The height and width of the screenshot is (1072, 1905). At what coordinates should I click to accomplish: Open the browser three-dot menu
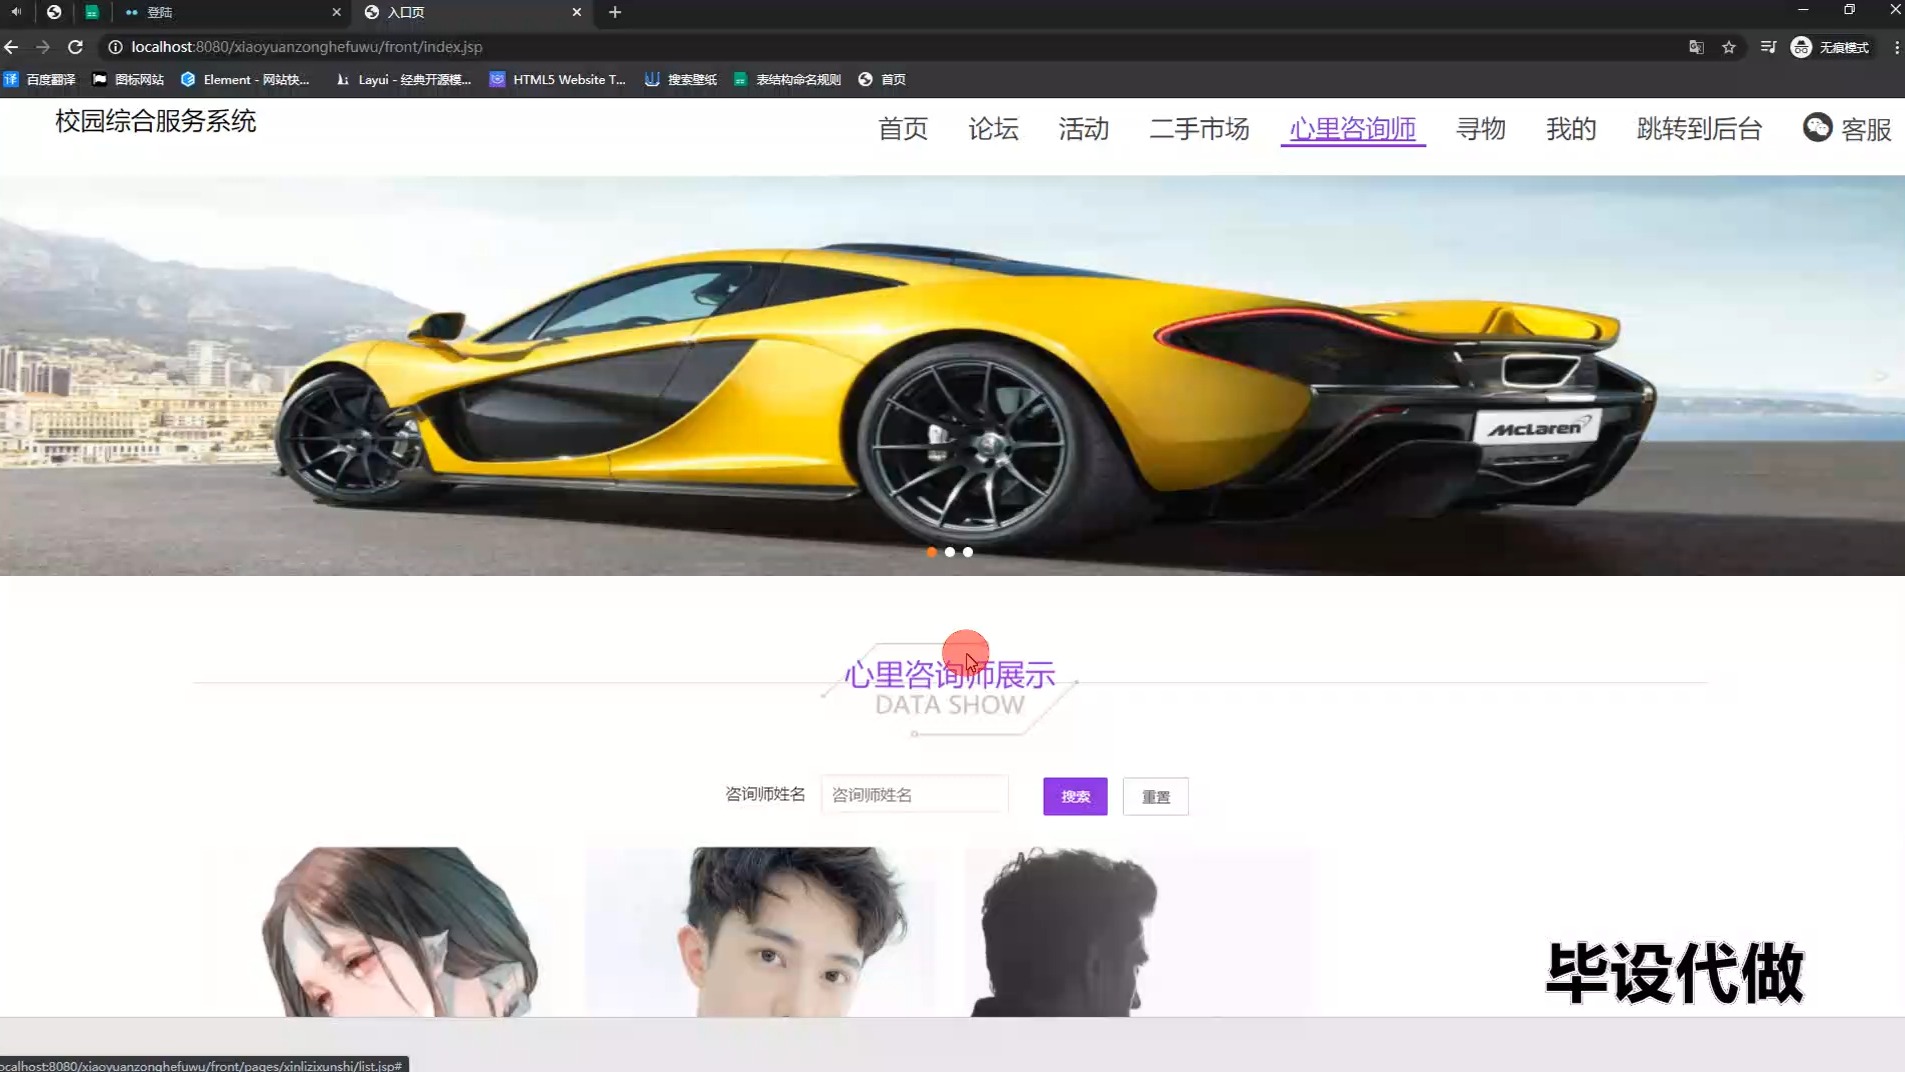1896,47
